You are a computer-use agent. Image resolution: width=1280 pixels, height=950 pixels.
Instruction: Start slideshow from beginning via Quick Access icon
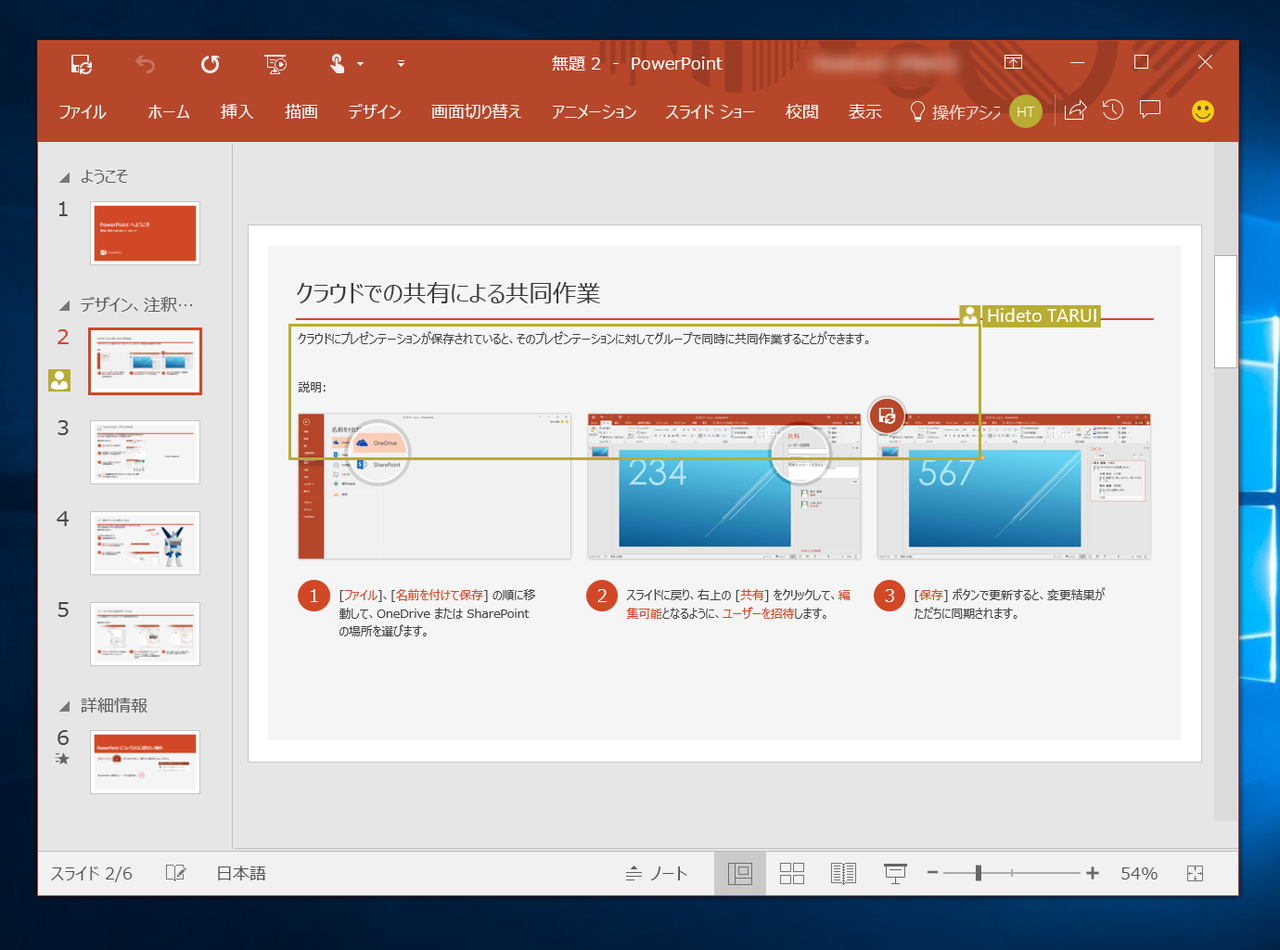click(x=275, y=63)
